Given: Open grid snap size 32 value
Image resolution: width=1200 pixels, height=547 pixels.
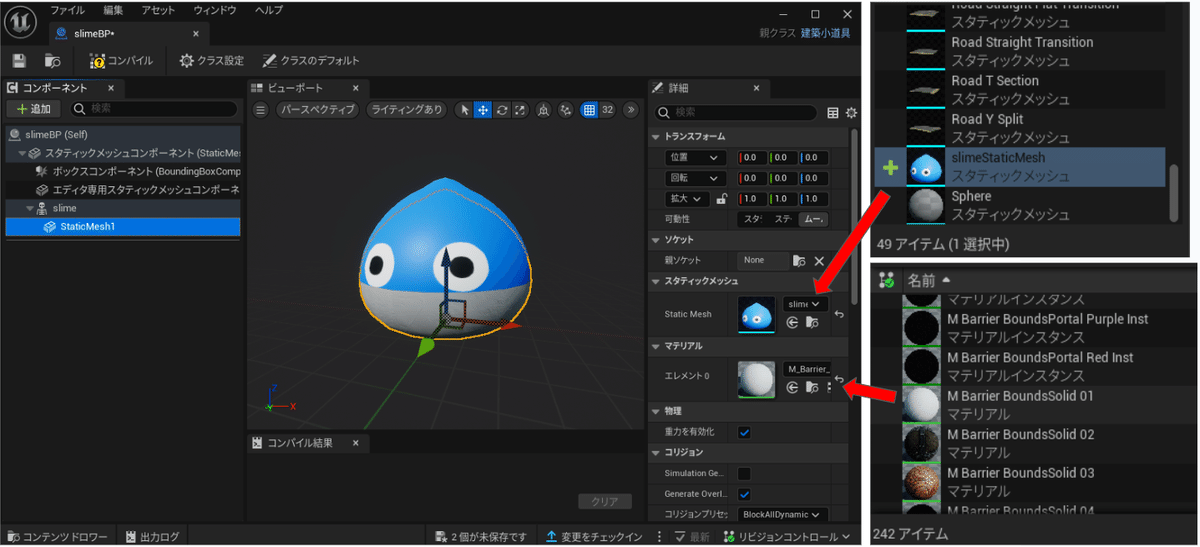Looking at the screenshot, I should [607, 109].
